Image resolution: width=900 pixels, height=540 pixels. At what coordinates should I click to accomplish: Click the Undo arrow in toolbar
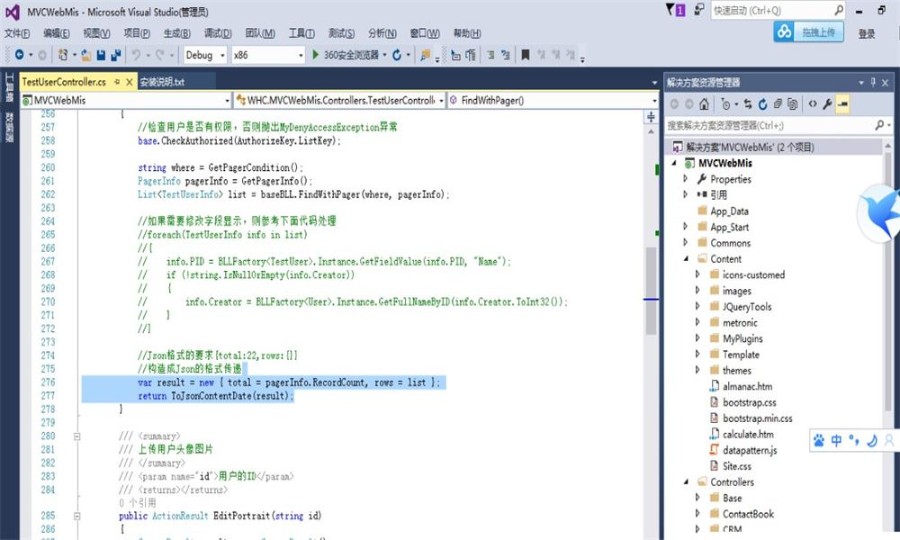tap(136, 55)
